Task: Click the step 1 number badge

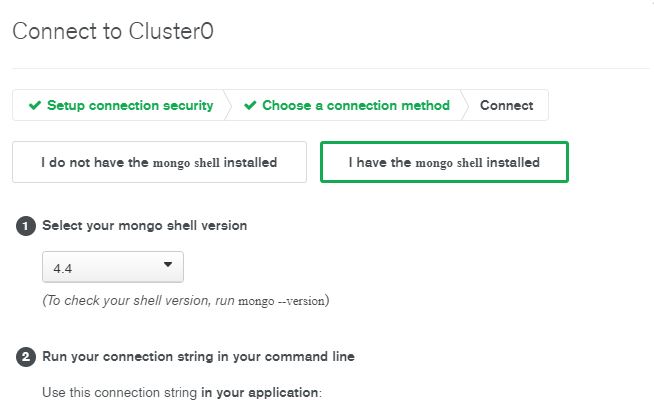Action: point(26,226)
